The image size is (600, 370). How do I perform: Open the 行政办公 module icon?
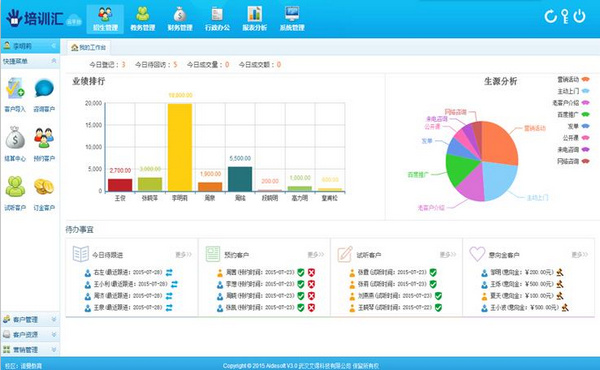tap(217, 19)
